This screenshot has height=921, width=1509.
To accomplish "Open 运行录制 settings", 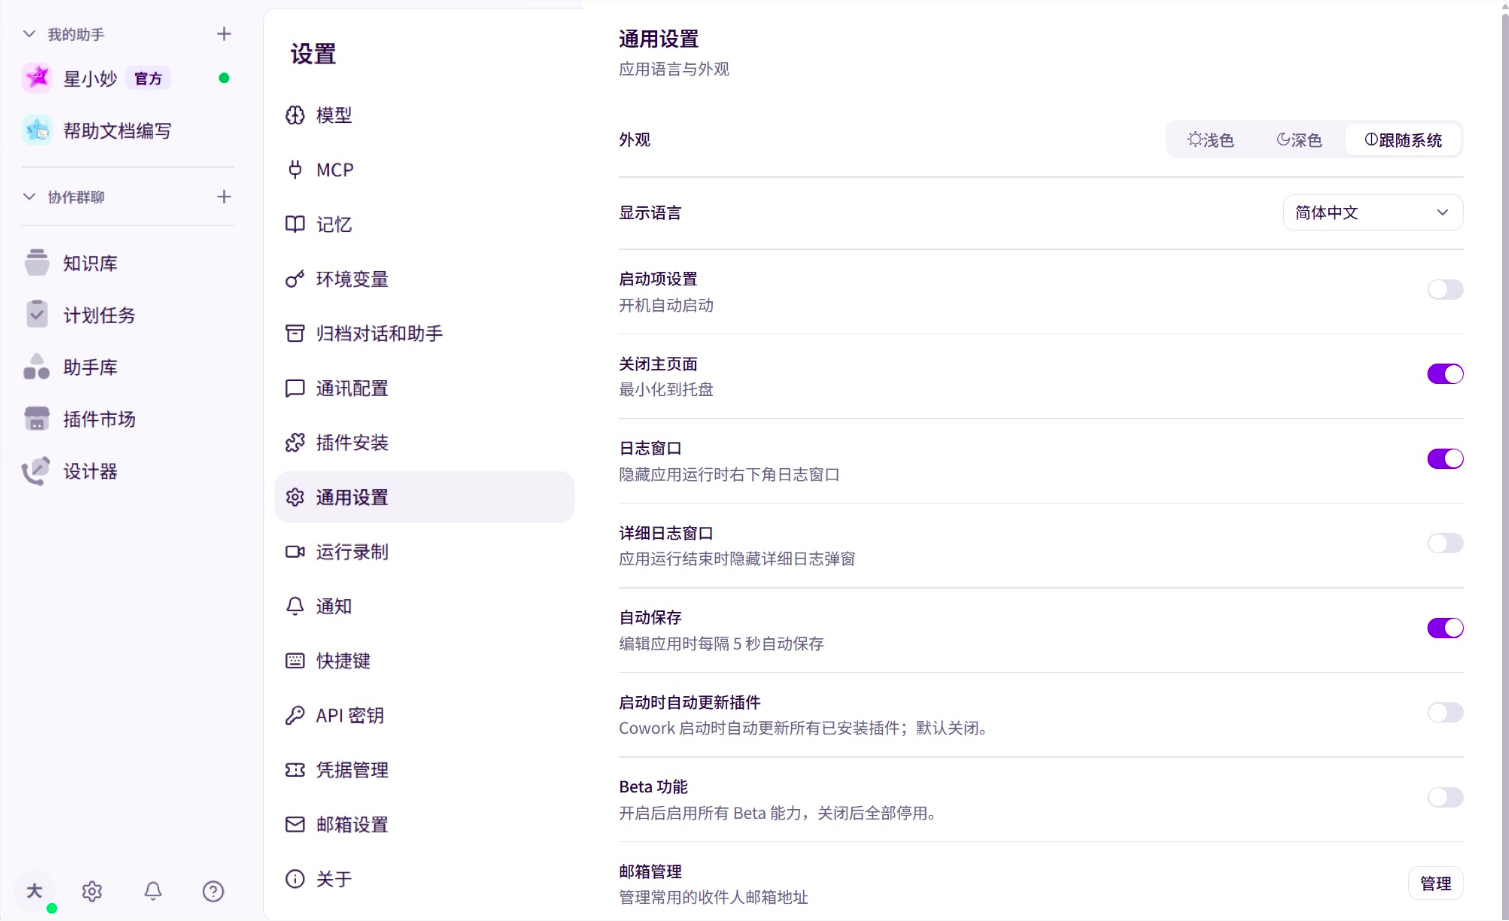I will [424, 552].
